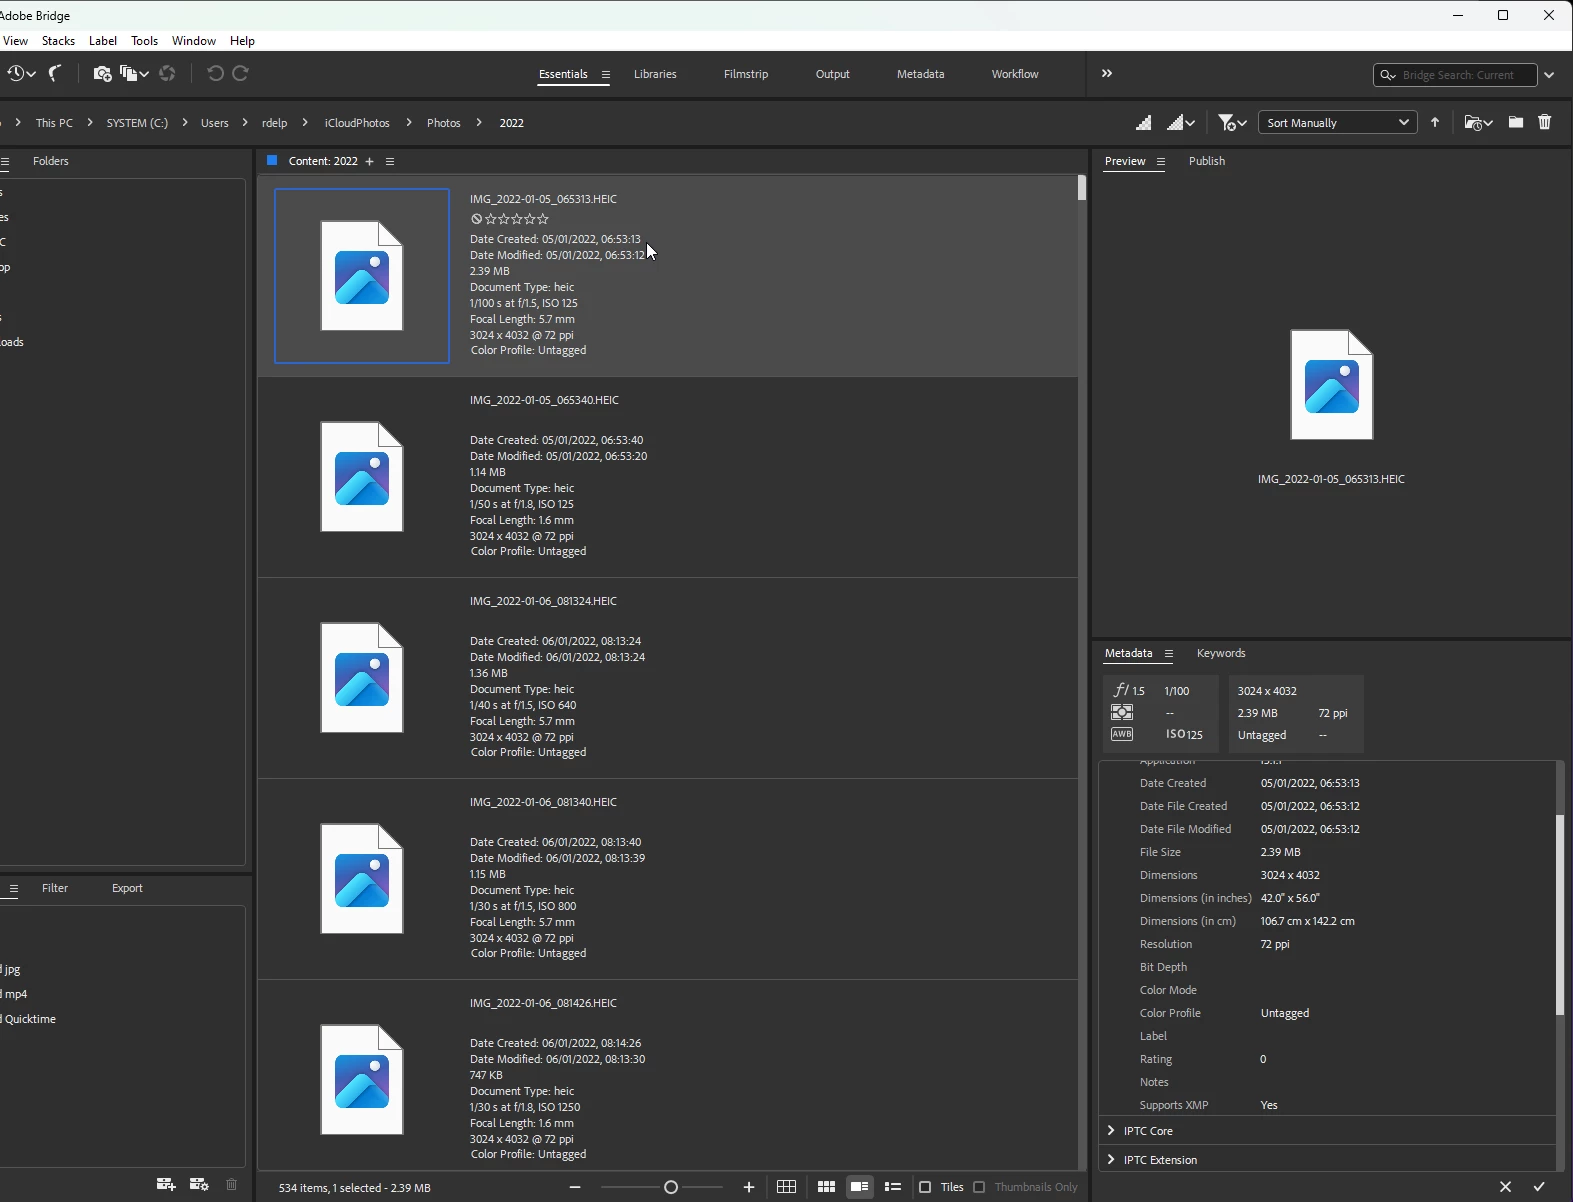This screenshot has width=1573, height=1202.
Task: Click the Open in Camera Raw aperture icon
Action: [x=167, y=73]
